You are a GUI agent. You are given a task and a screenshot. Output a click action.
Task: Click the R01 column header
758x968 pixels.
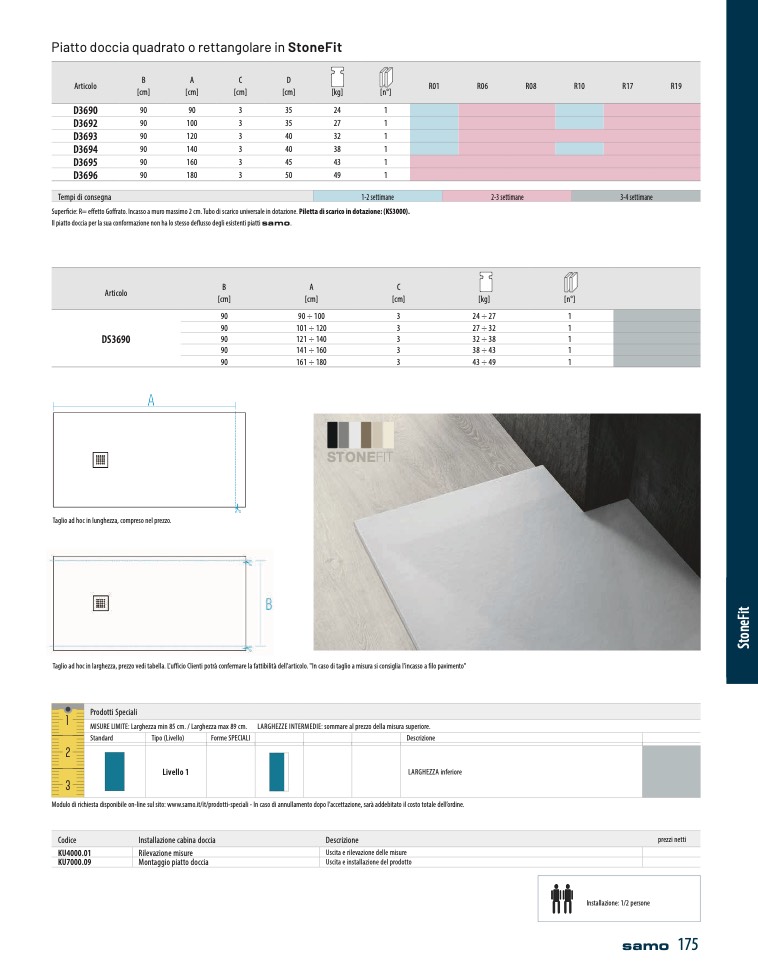434,87
